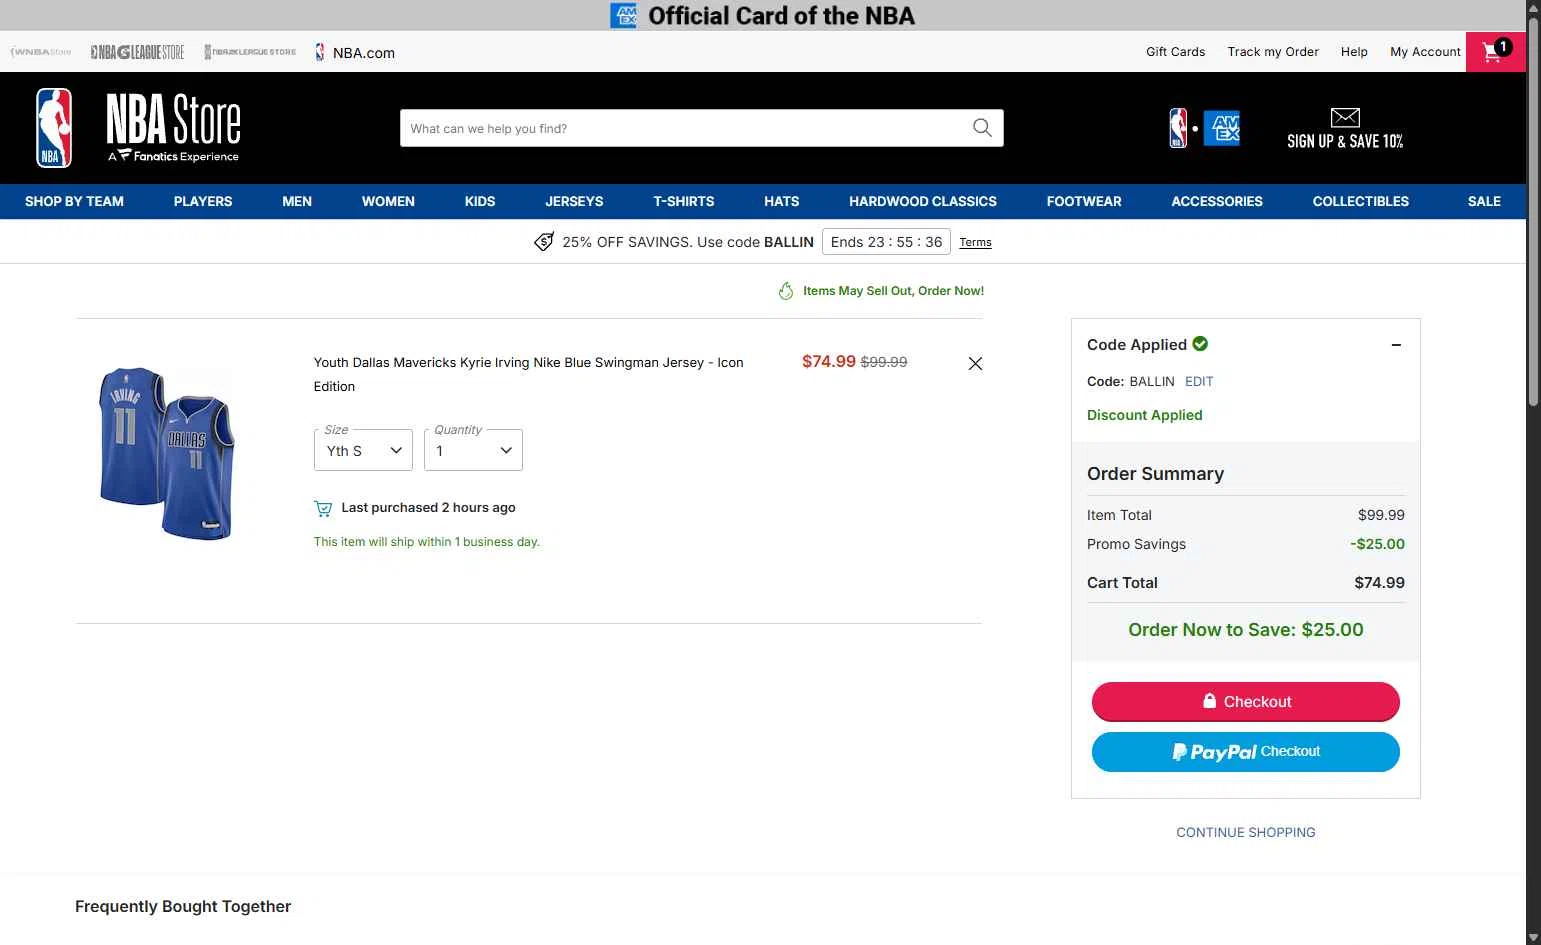Open the Jerseys menu
Screen dimensions: 1541x945
pos(574,201)
